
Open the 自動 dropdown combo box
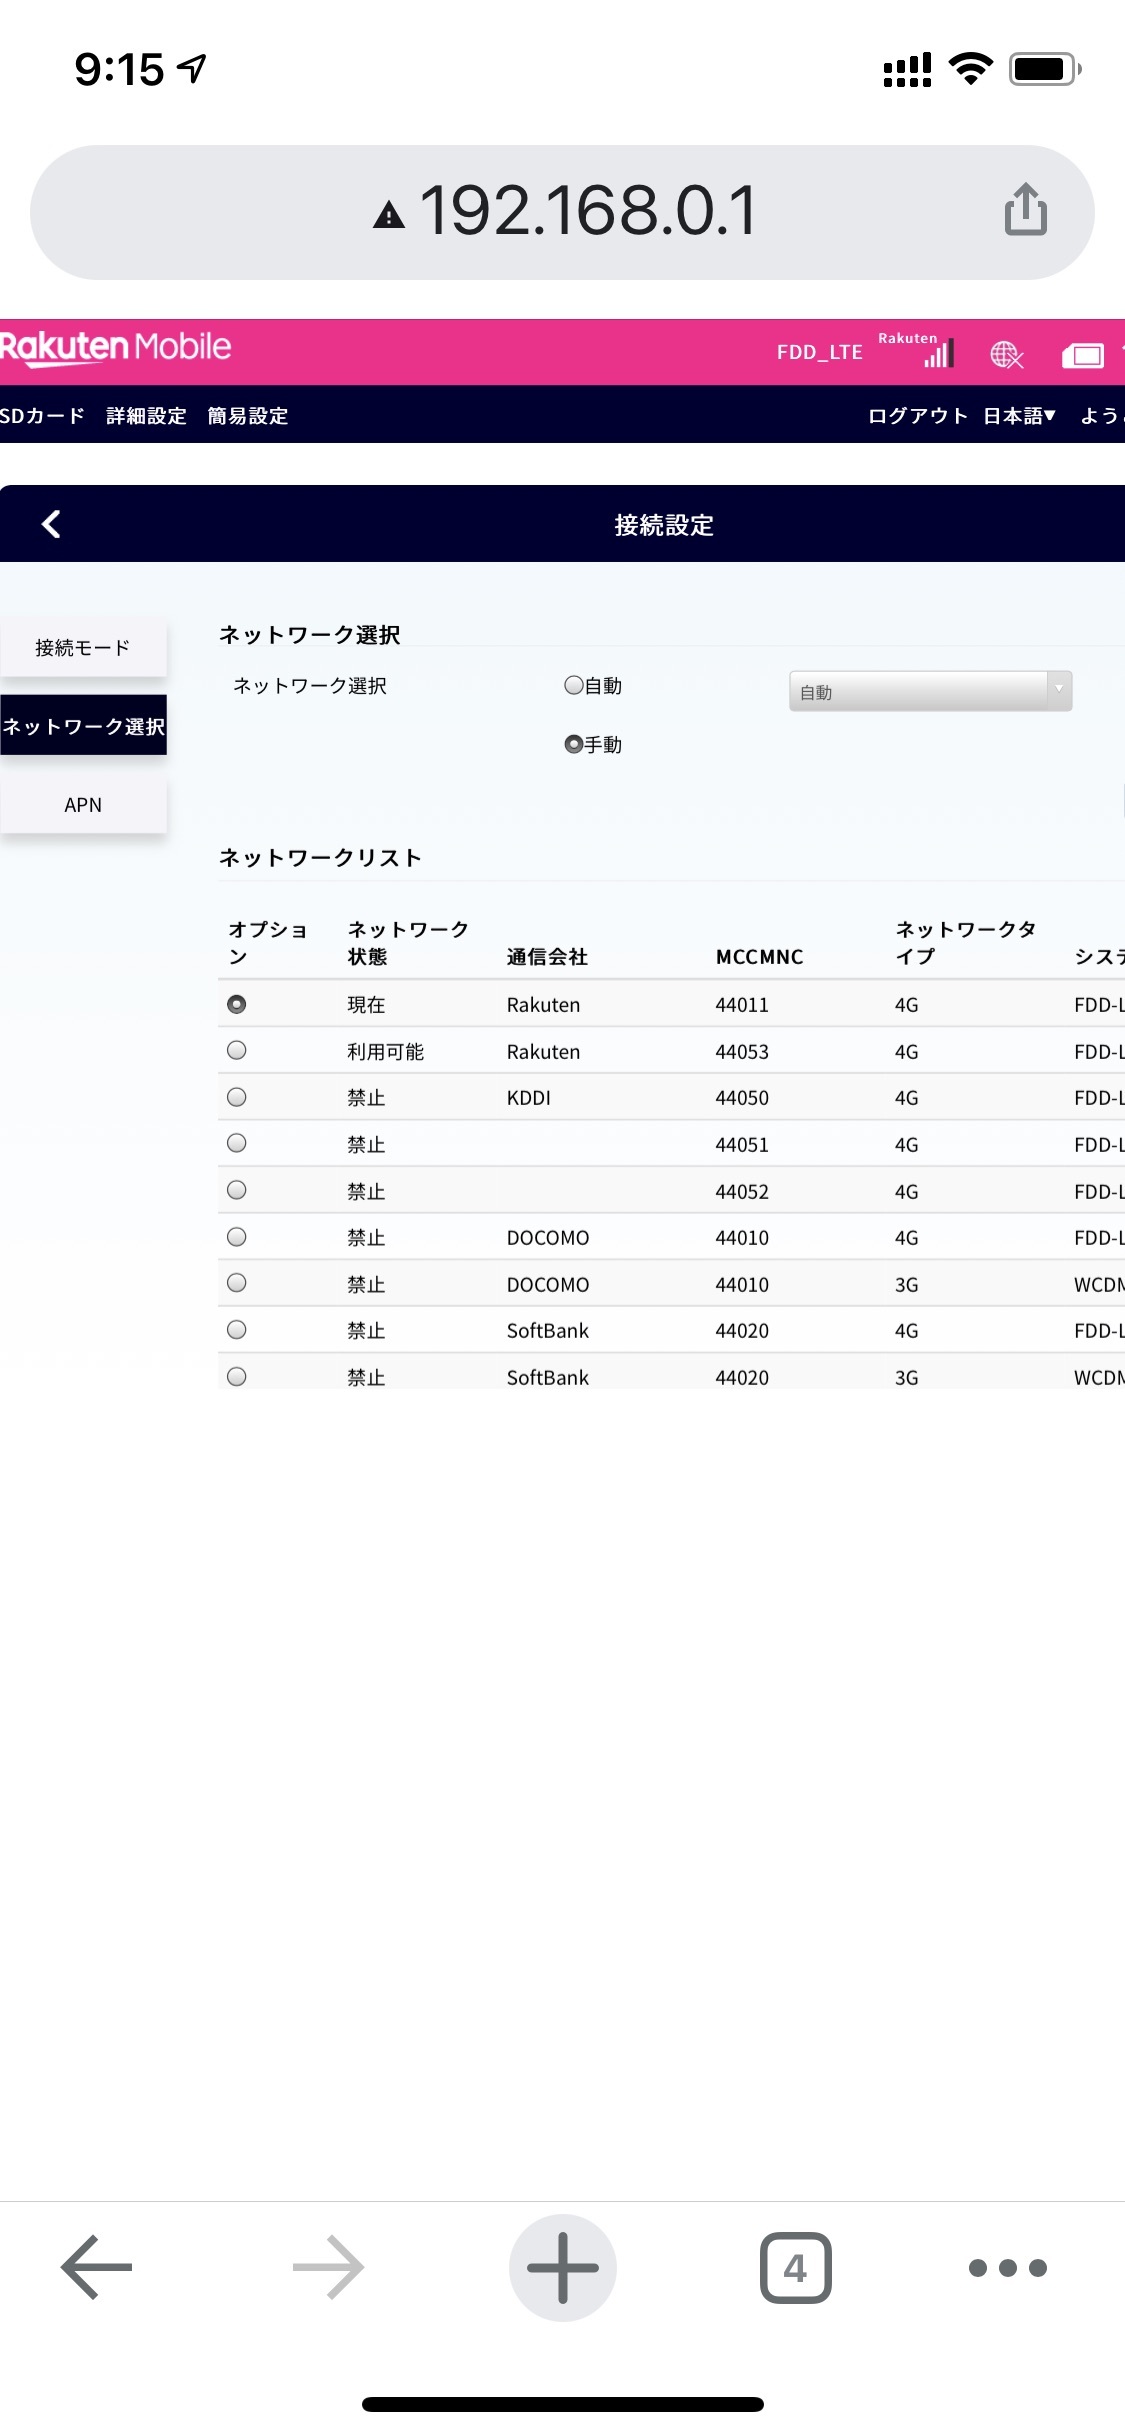click(930, 691)
